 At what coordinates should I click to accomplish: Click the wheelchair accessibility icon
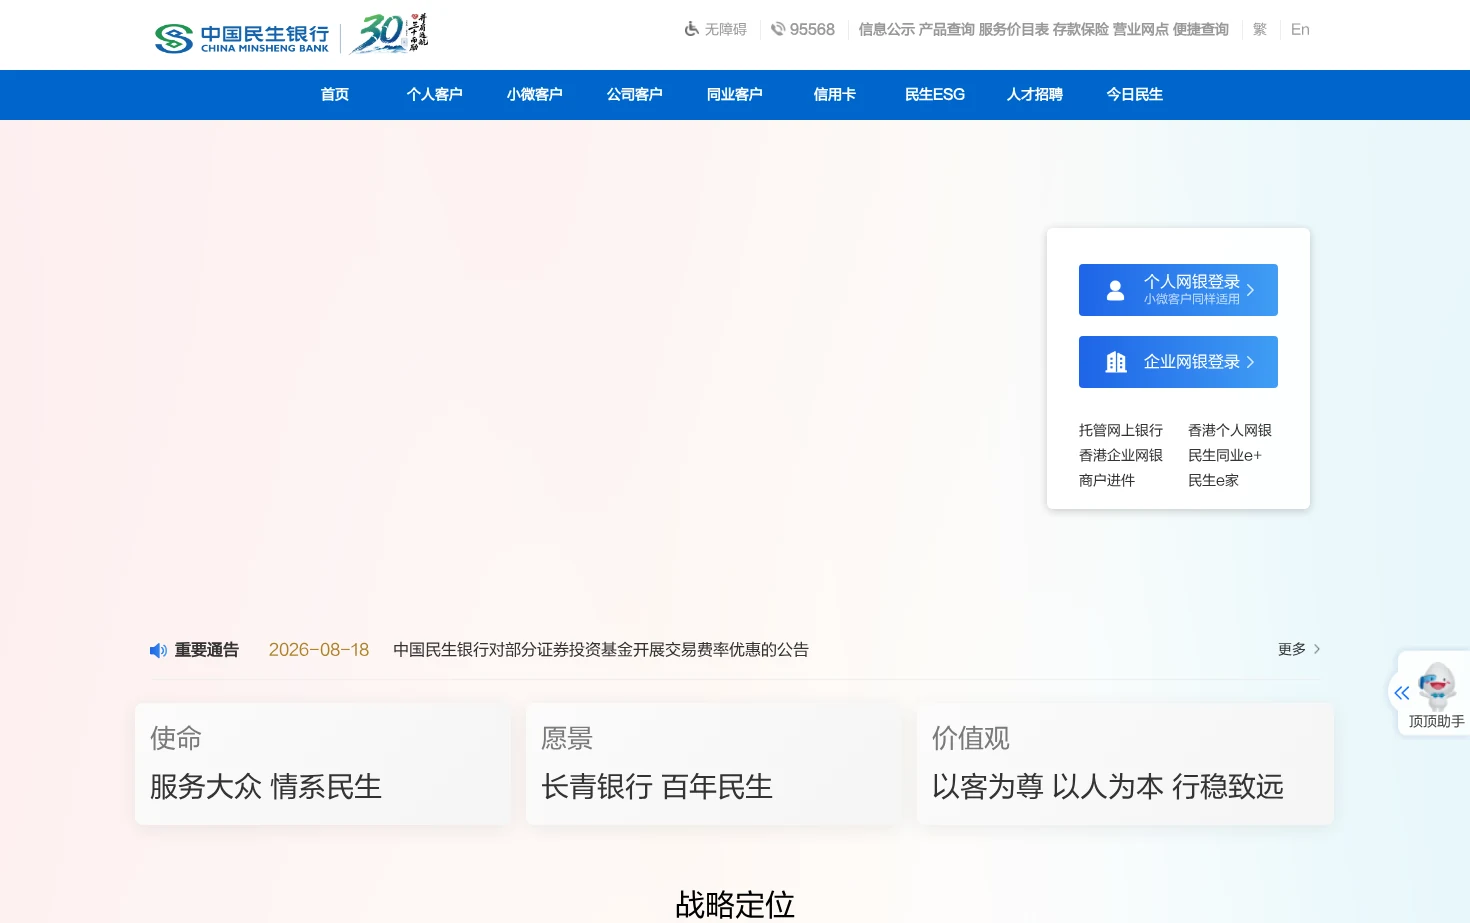click(691, 29)
